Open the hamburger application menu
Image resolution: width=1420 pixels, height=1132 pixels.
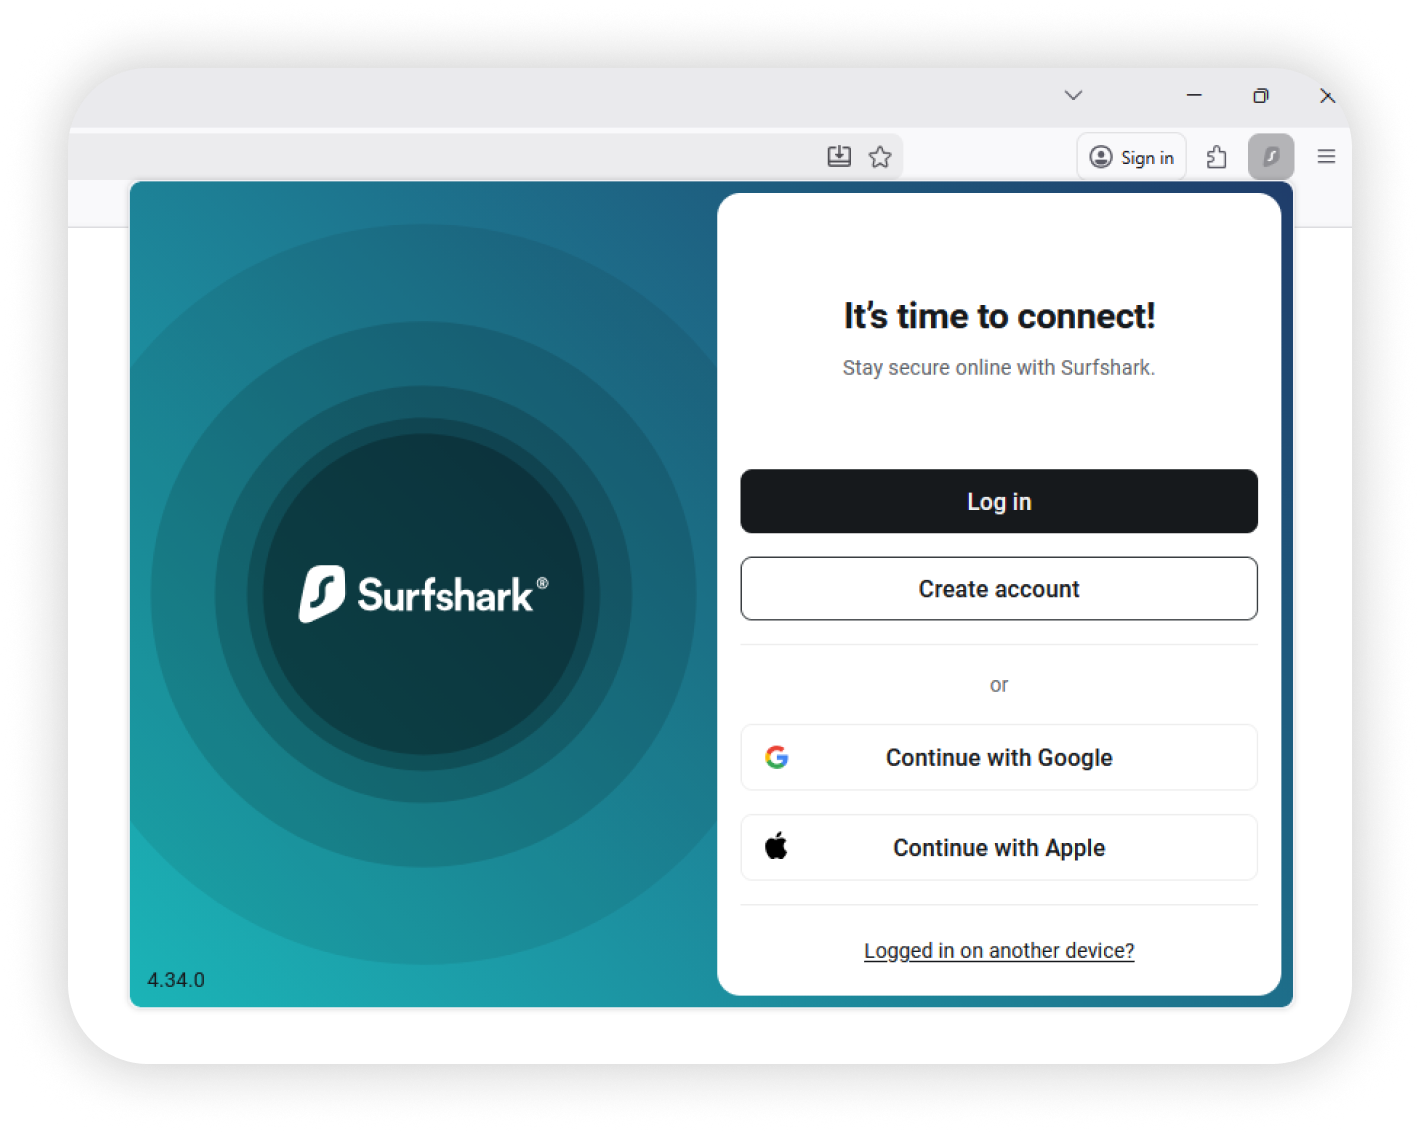1326,156
